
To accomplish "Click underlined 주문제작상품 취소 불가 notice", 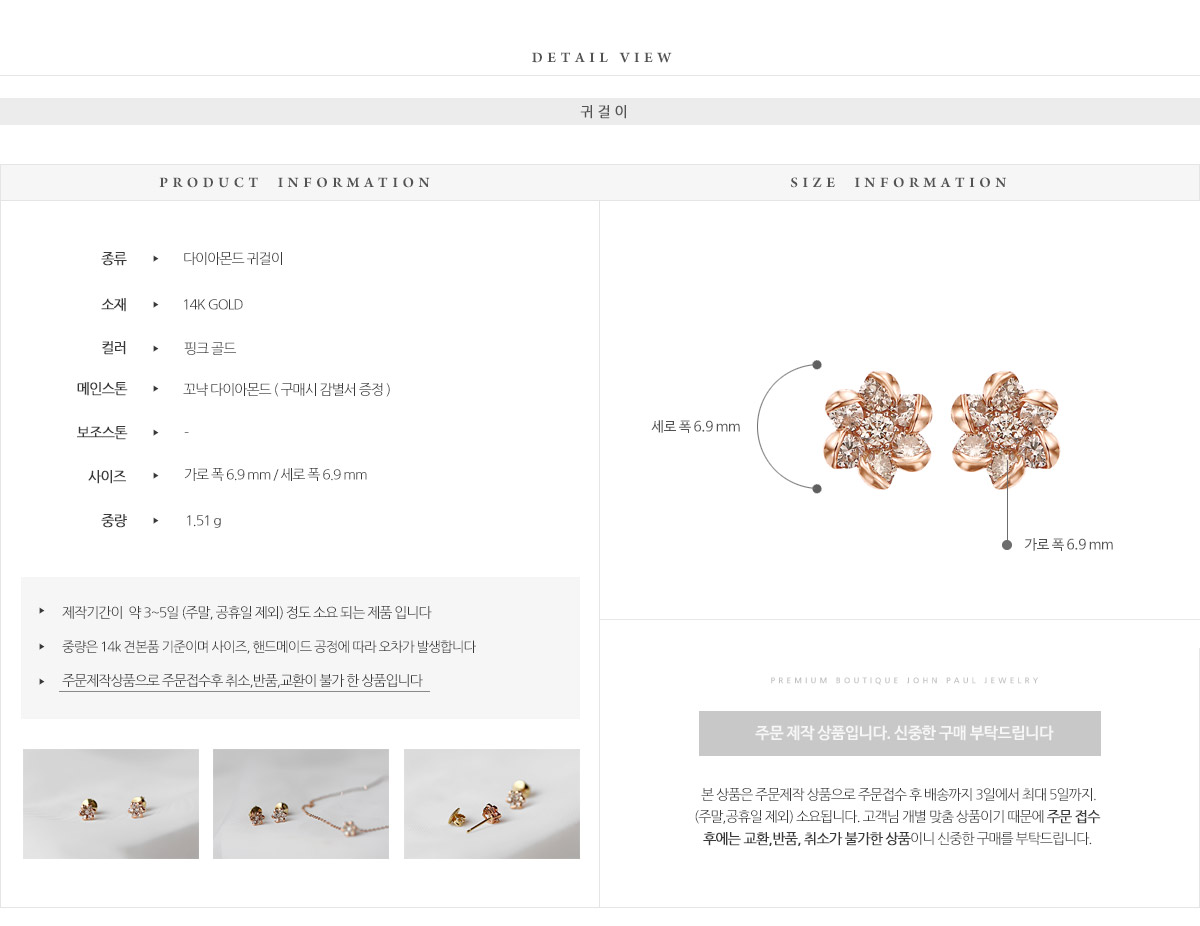I will point(243,681).
